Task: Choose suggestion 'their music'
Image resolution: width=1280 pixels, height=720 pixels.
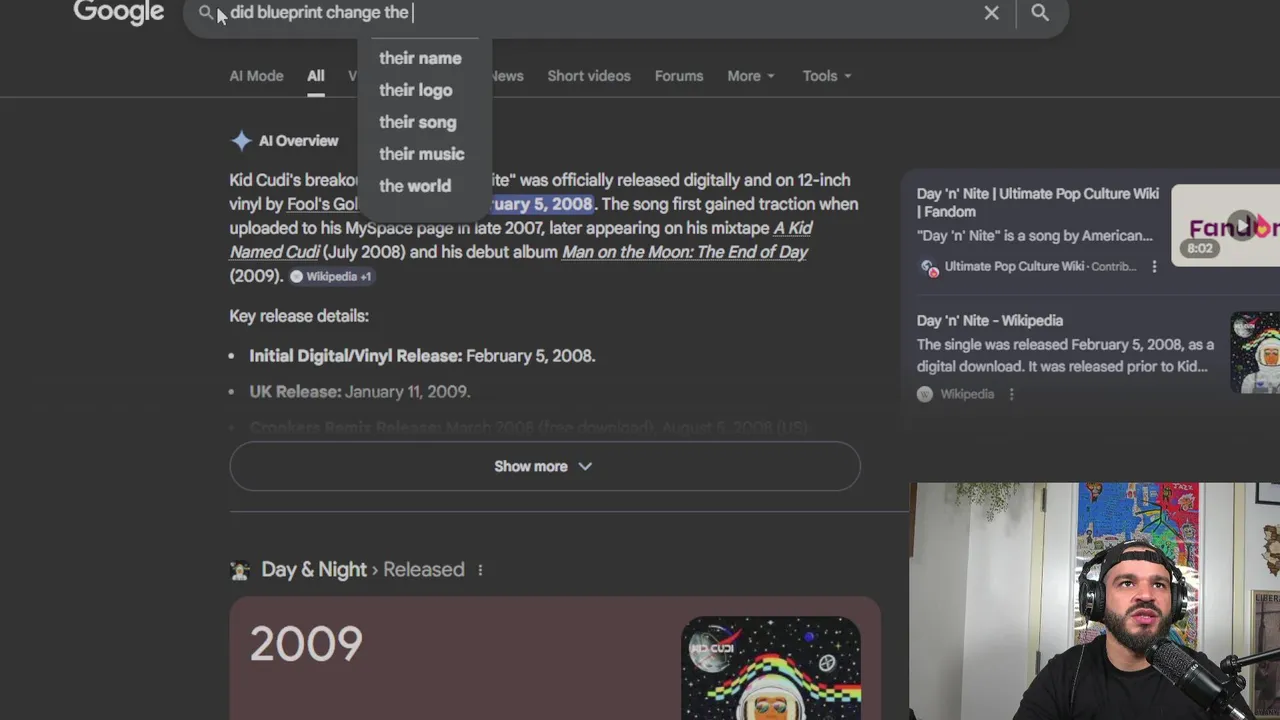Action: point(421,154)
